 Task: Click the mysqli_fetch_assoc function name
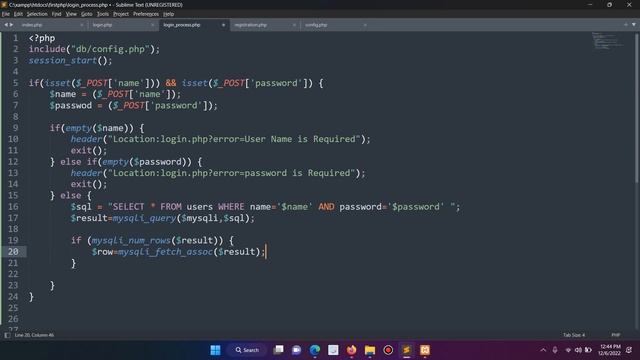[165, 252]
